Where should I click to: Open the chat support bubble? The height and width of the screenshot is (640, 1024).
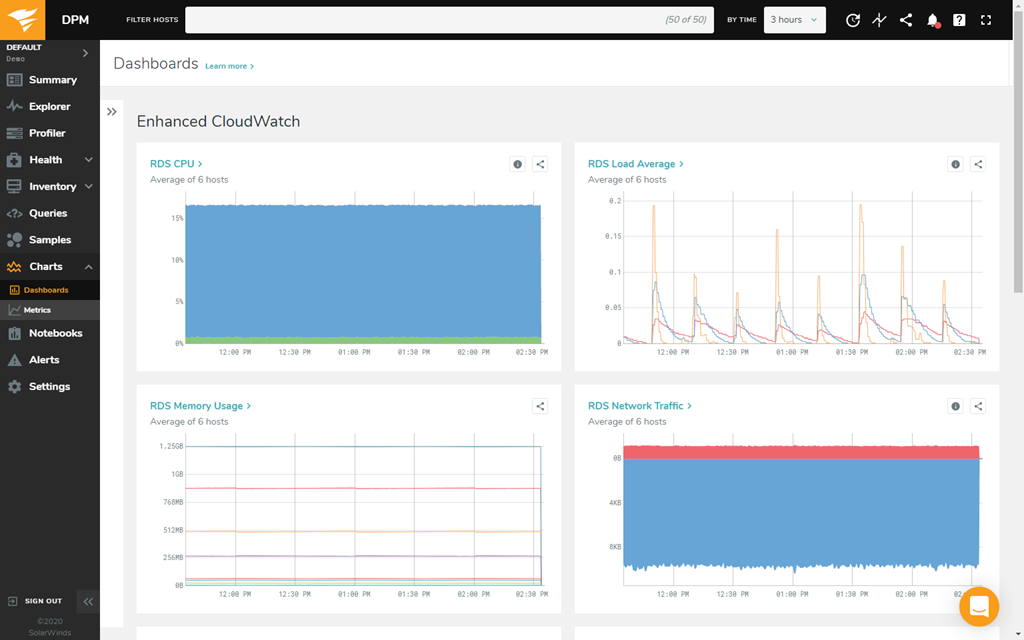pyautogui.click(x=979, y=606)
